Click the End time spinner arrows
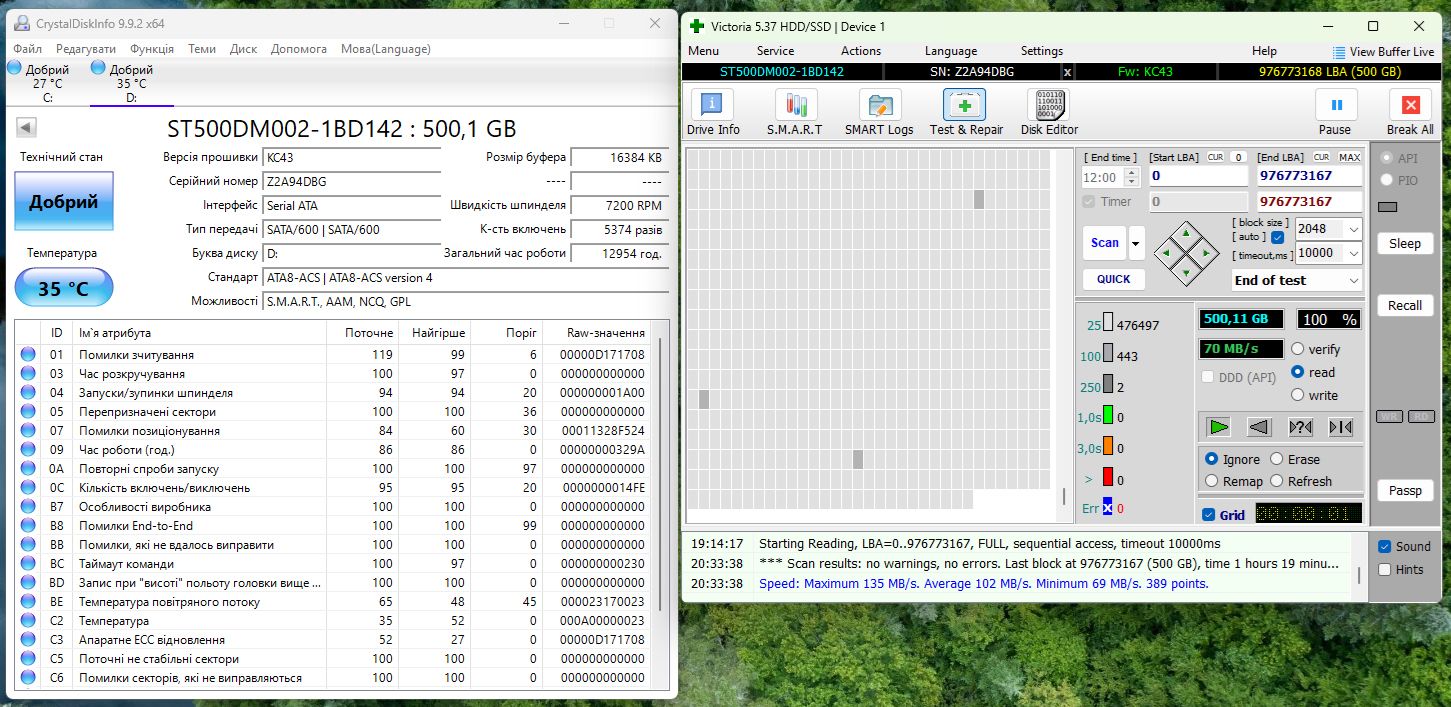This screenshot has width=1451, height=707. coord(1132,177)
